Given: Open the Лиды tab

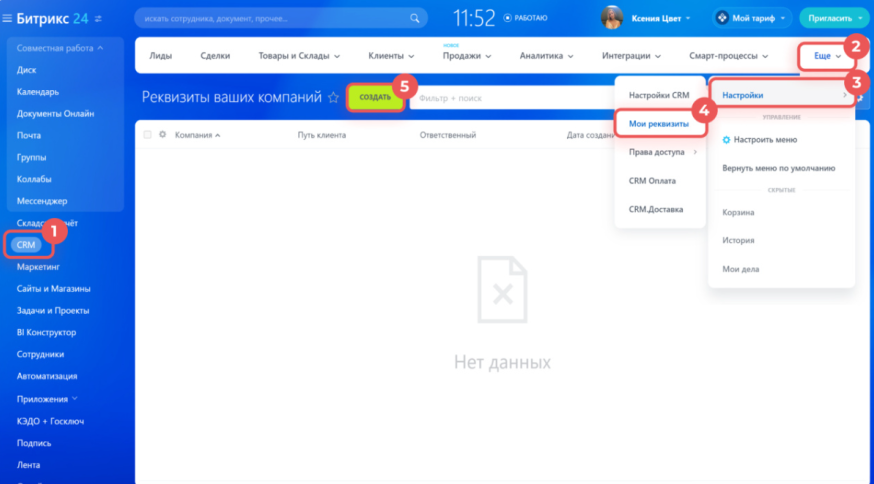Looking at the screenshot, I should click(161, 56).
